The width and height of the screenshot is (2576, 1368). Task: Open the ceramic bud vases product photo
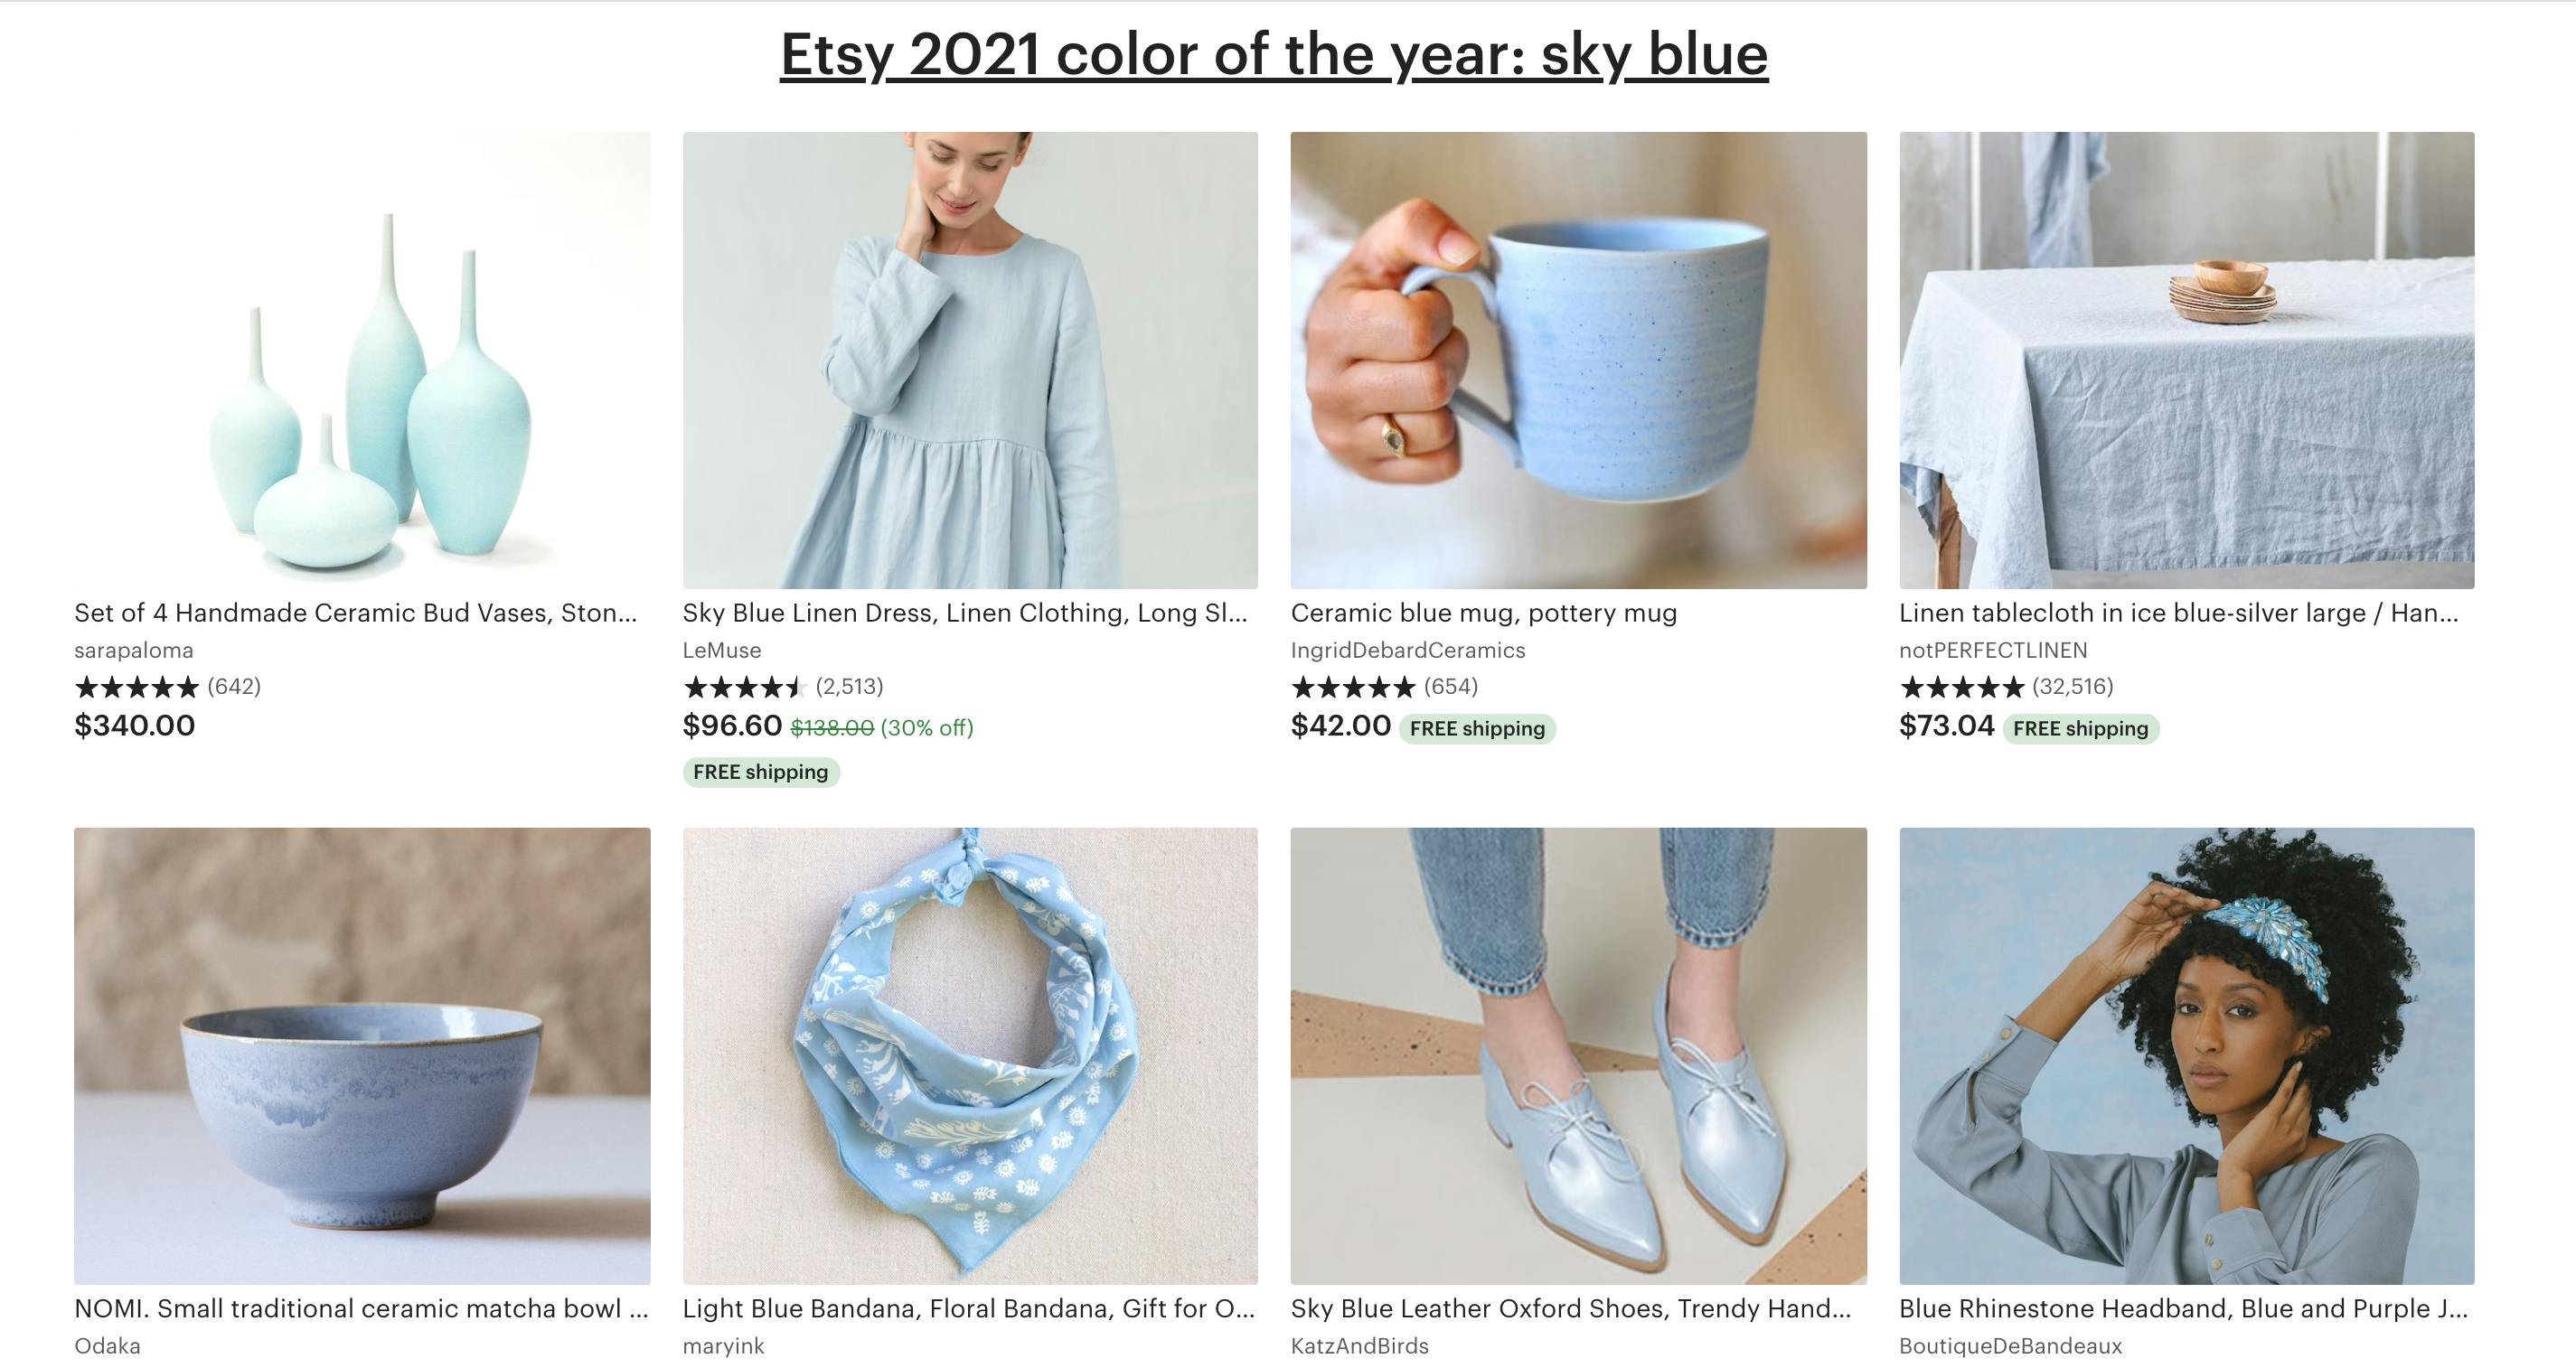(362, 360)
